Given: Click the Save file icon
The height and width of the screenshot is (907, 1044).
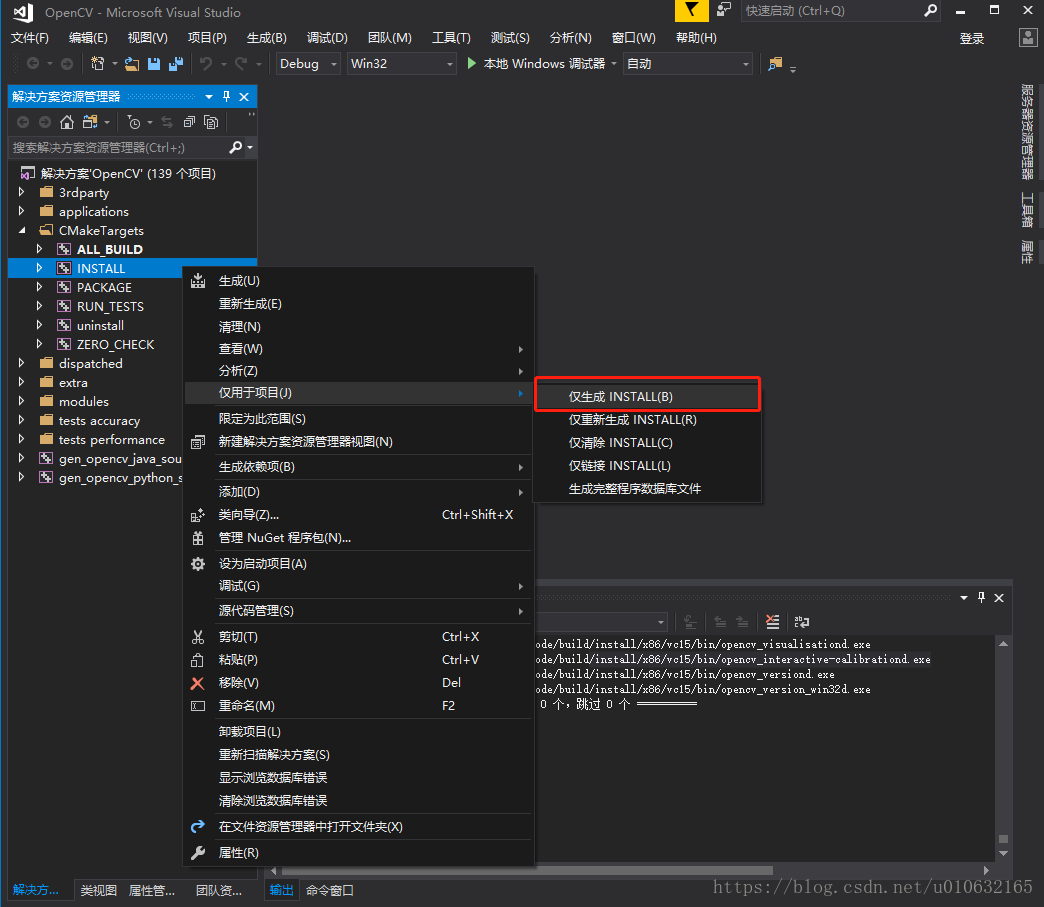Looking at the screenshot, I should [154, 64].
